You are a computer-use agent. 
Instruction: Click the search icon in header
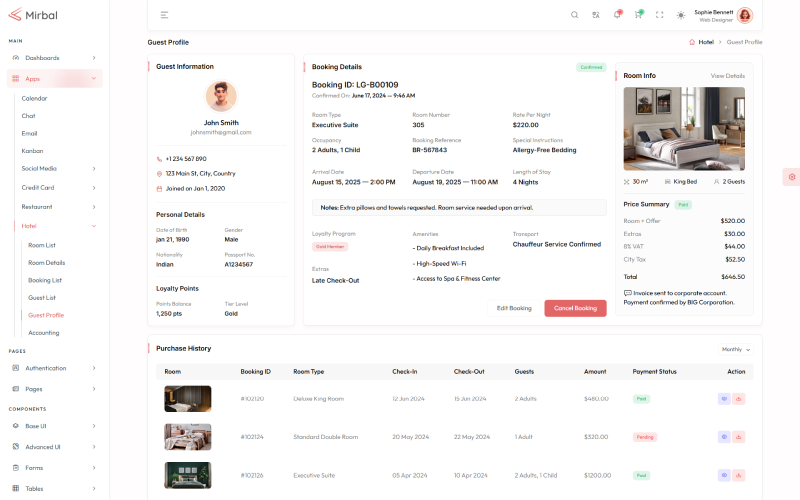pos(574,15)
